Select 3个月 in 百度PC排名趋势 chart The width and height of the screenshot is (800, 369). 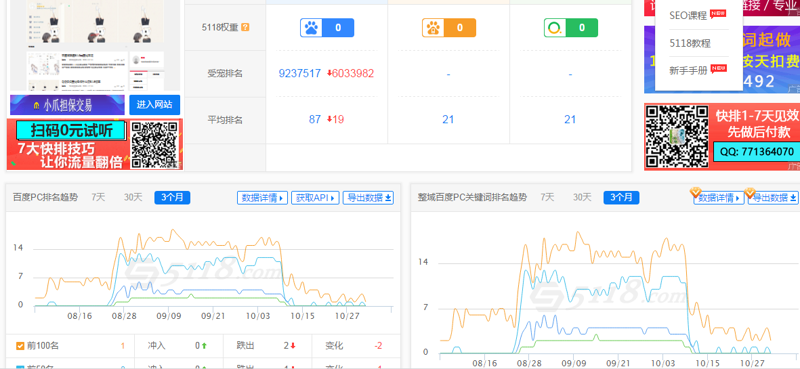click(172, 198)
